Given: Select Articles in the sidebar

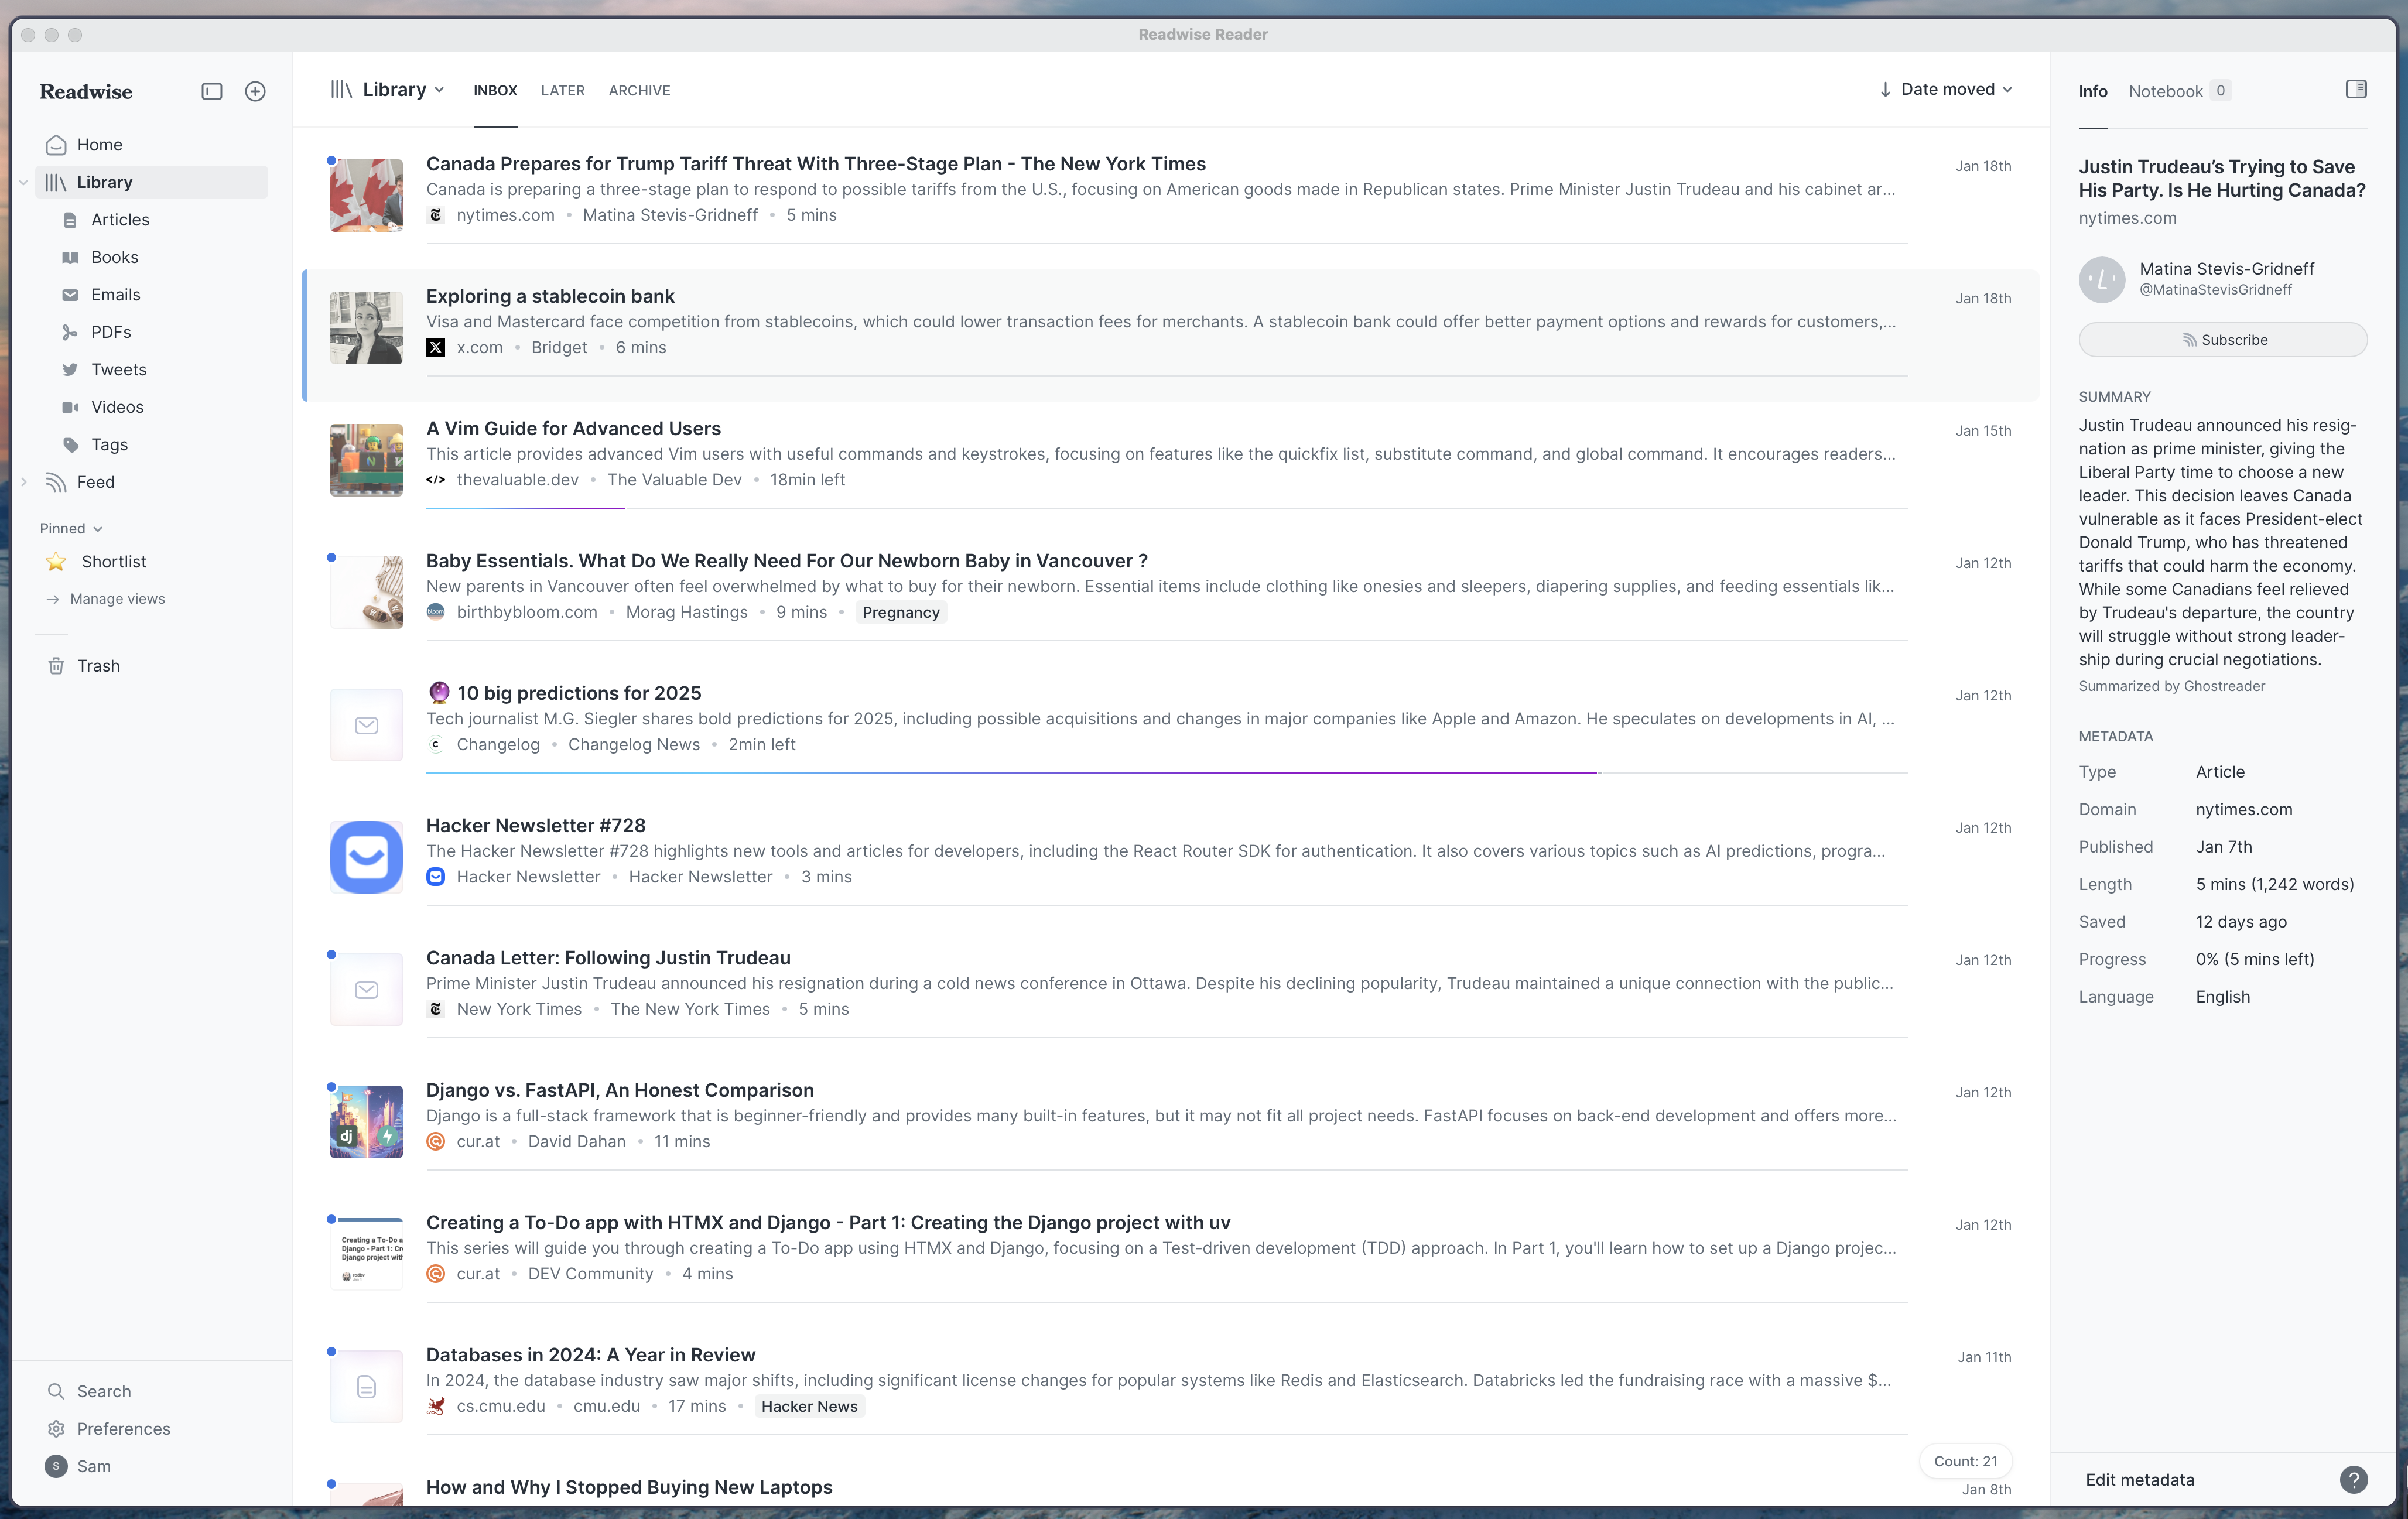Looking at the screenshot, I should [x=120, y=219].
